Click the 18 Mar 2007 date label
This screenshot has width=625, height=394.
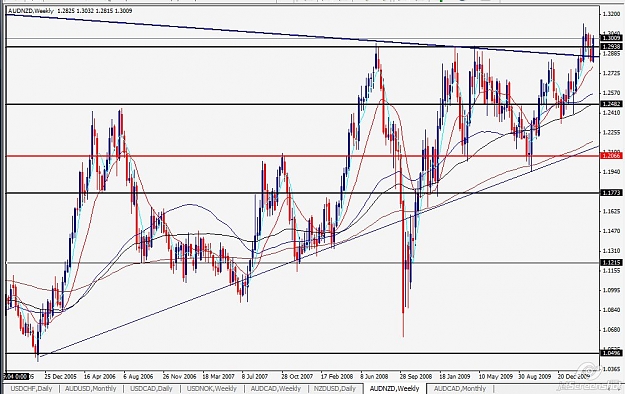tap(218, 376)
